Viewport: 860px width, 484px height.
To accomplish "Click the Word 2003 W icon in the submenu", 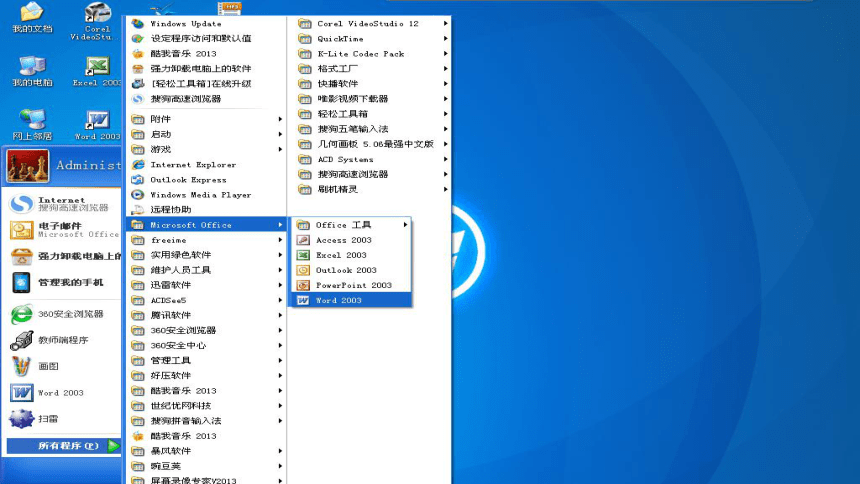I will (303, 300).
